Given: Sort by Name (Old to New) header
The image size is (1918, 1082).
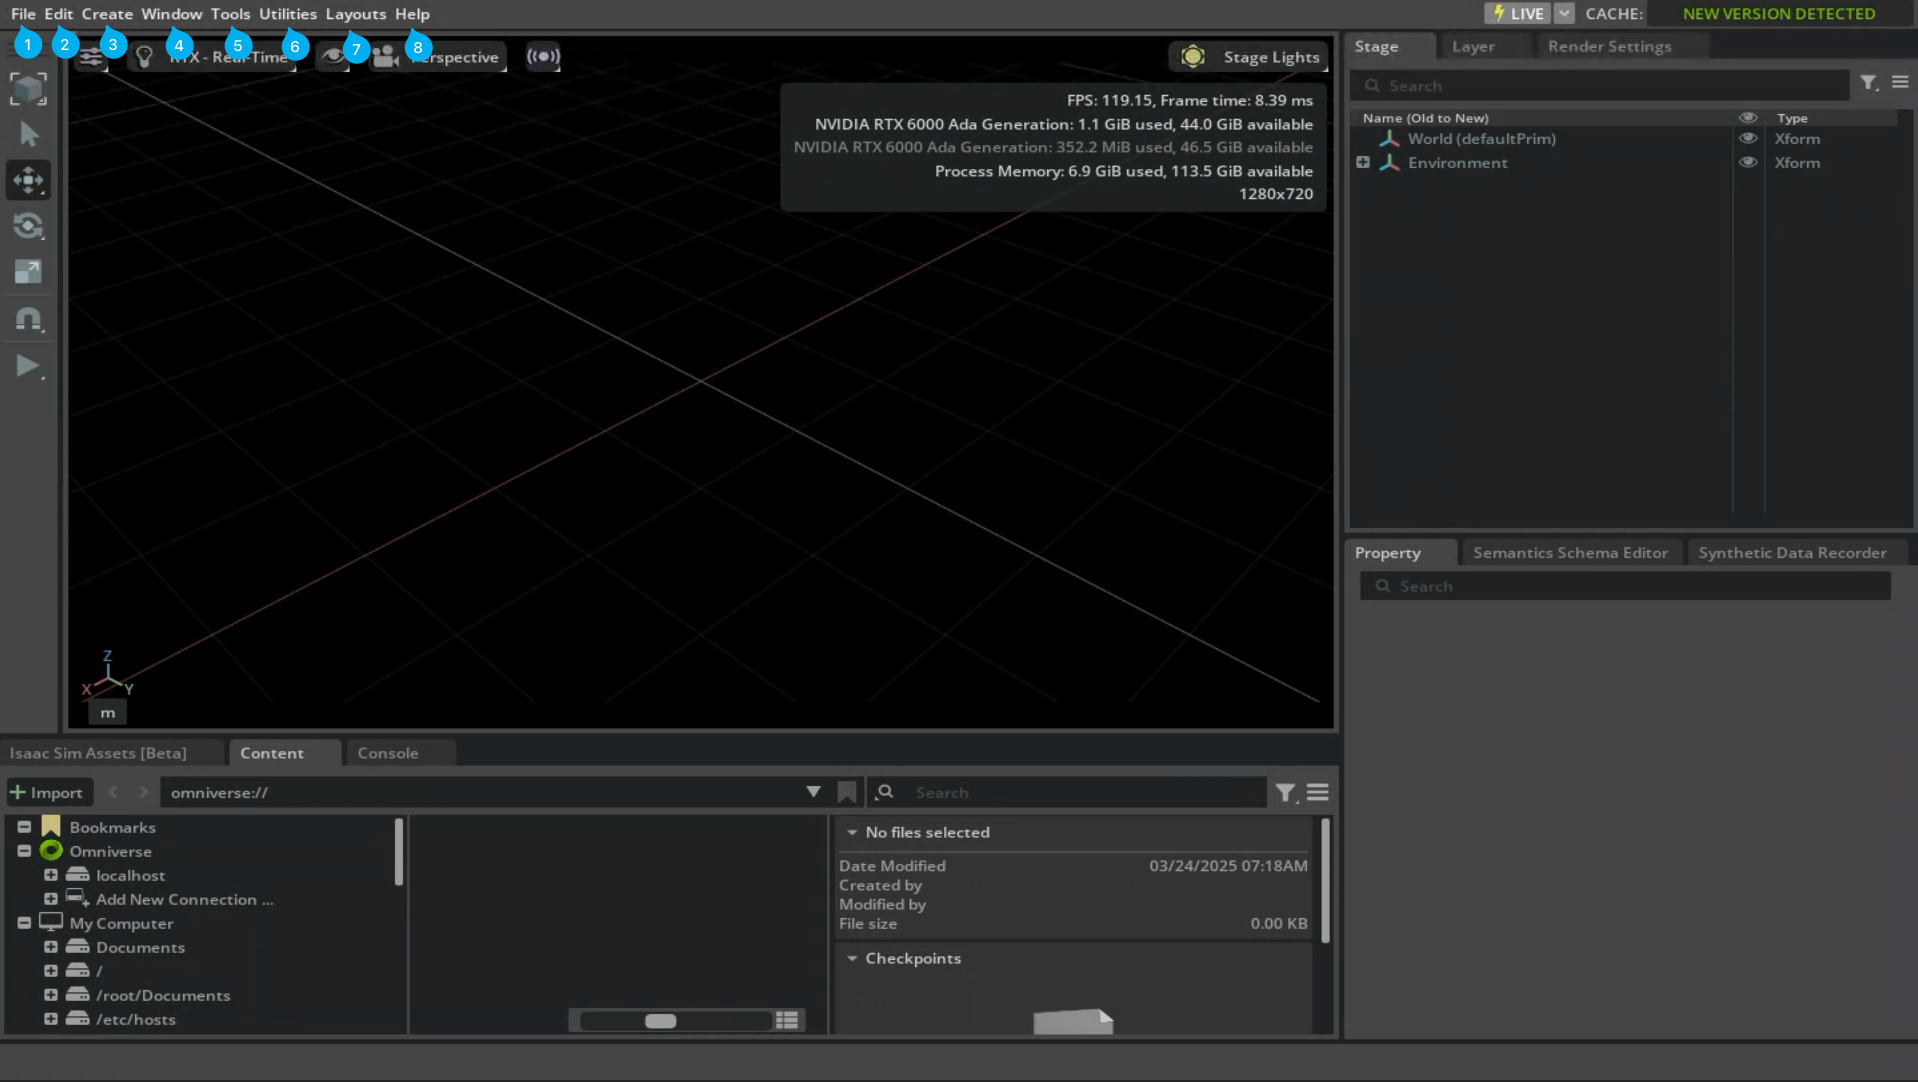Looking at the screenshot, I should pyautogui.click(x=1425, y=118).
